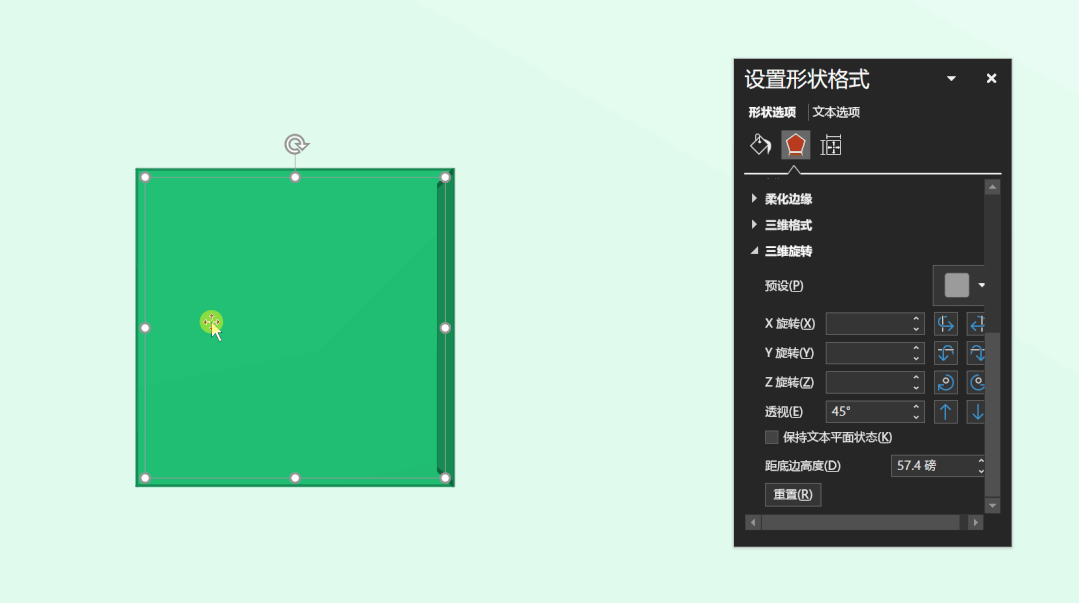Click the top-right resize handle of shape
This screenshot has height=603, width=1079.
coord(445,178)
